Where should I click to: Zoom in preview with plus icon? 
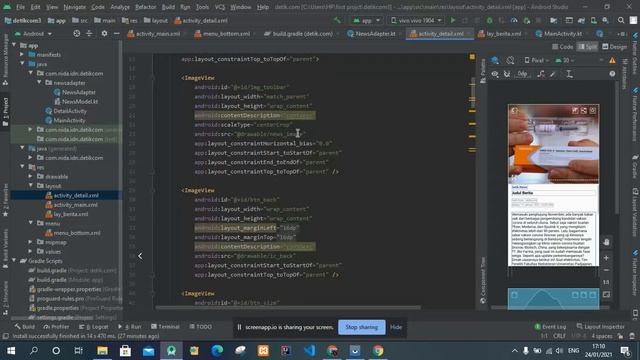[607, 258]
